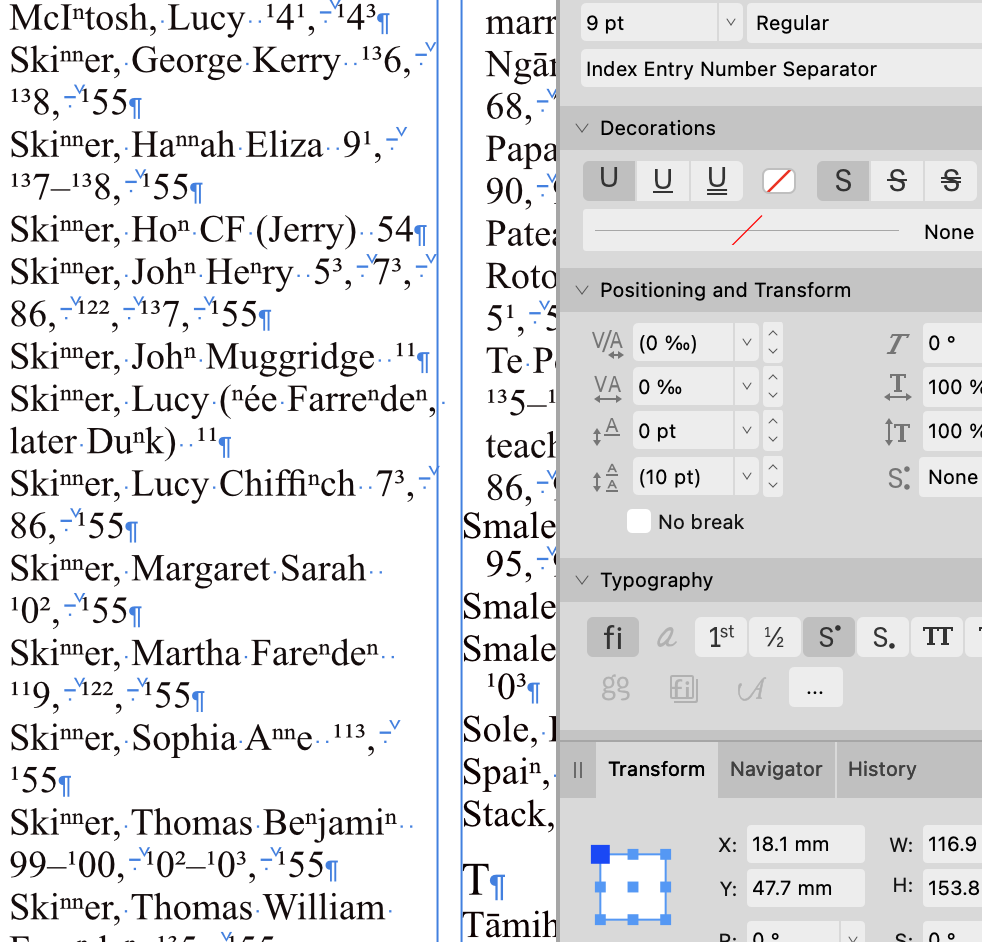Toggle superscript typography button
The height and width of the screenshot is (942, 982).
pyautogui.click(x=828, y=638)
